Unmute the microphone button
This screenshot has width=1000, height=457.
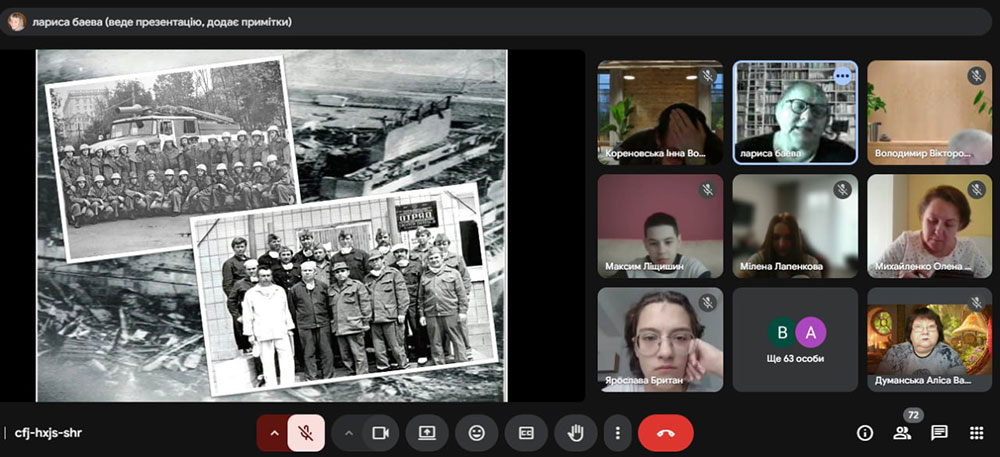pyautogui.click(x=306, y=433)
